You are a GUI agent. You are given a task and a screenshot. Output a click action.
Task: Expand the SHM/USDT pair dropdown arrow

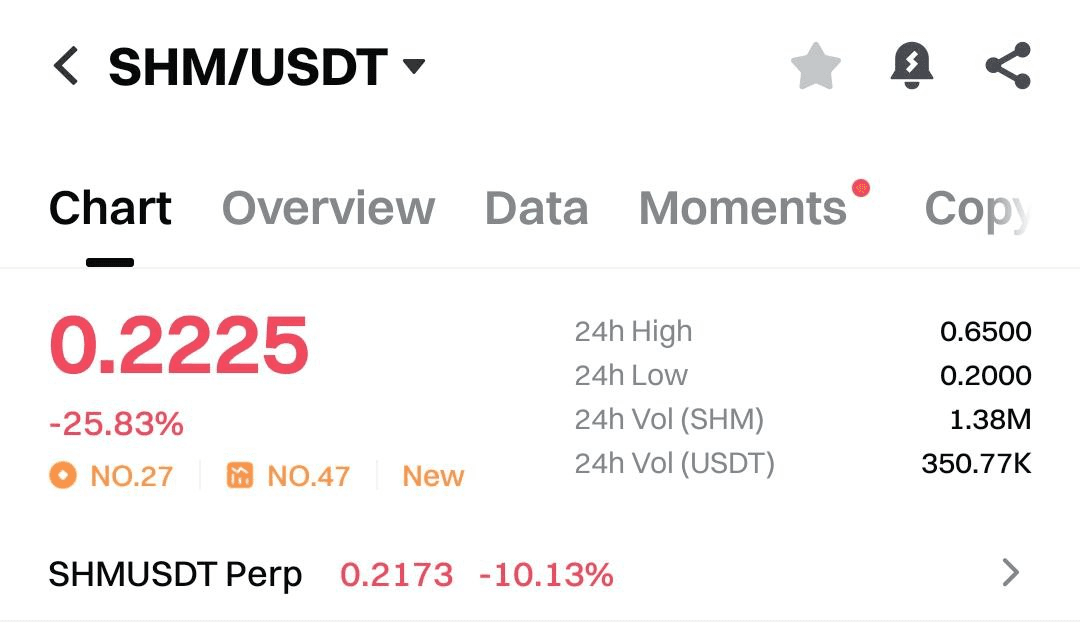click(413, 66)
